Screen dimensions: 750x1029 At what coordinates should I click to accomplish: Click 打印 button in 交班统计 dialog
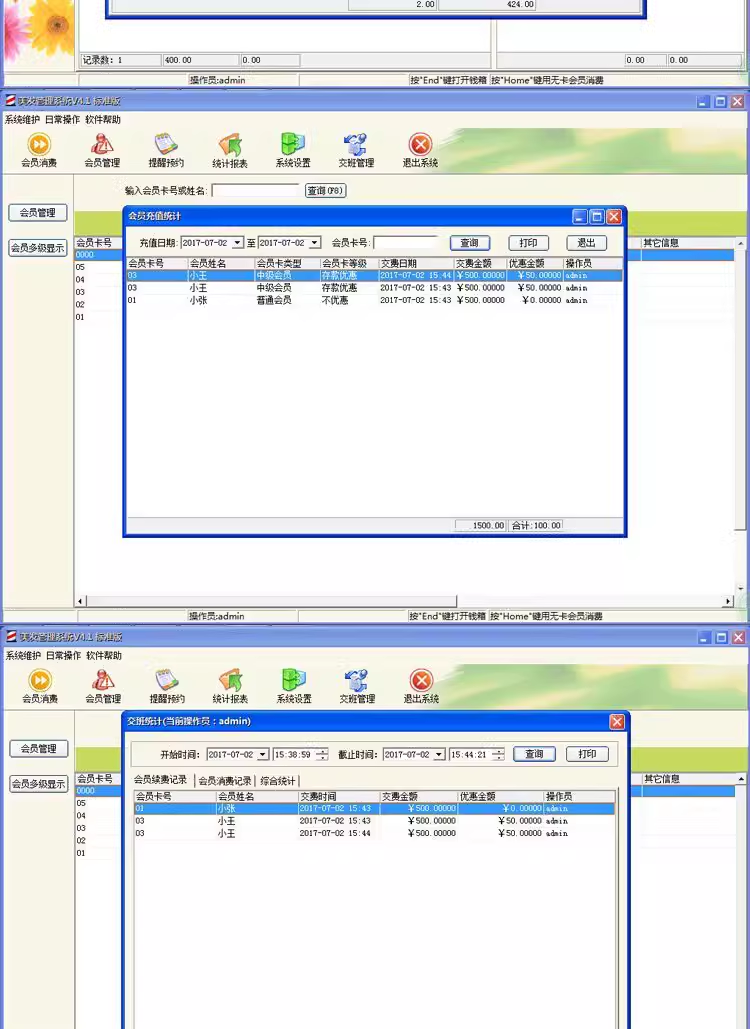(587, 754)
